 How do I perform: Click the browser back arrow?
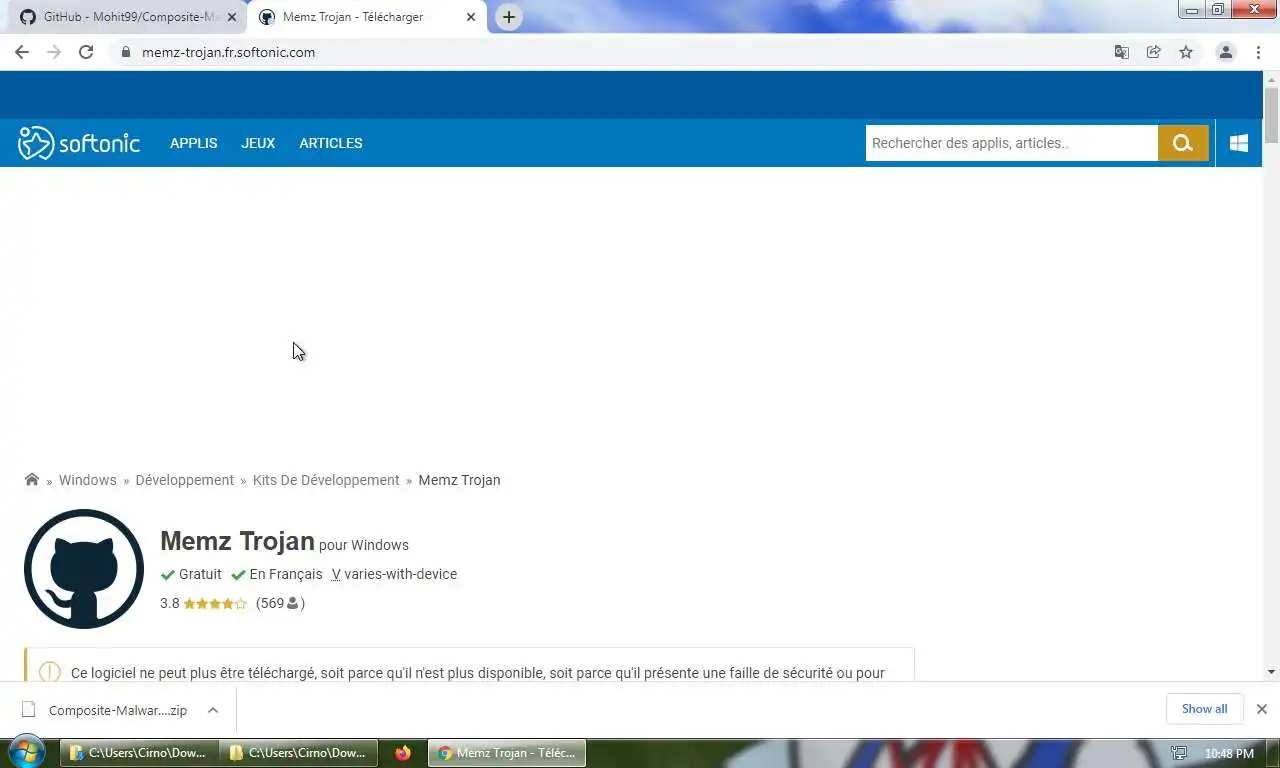tap(22, 52)
